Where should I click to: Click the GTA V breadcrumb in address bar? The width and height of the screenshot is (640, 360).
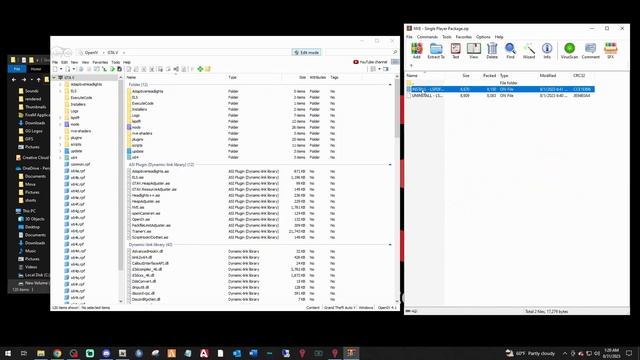[x=113, y=52]
